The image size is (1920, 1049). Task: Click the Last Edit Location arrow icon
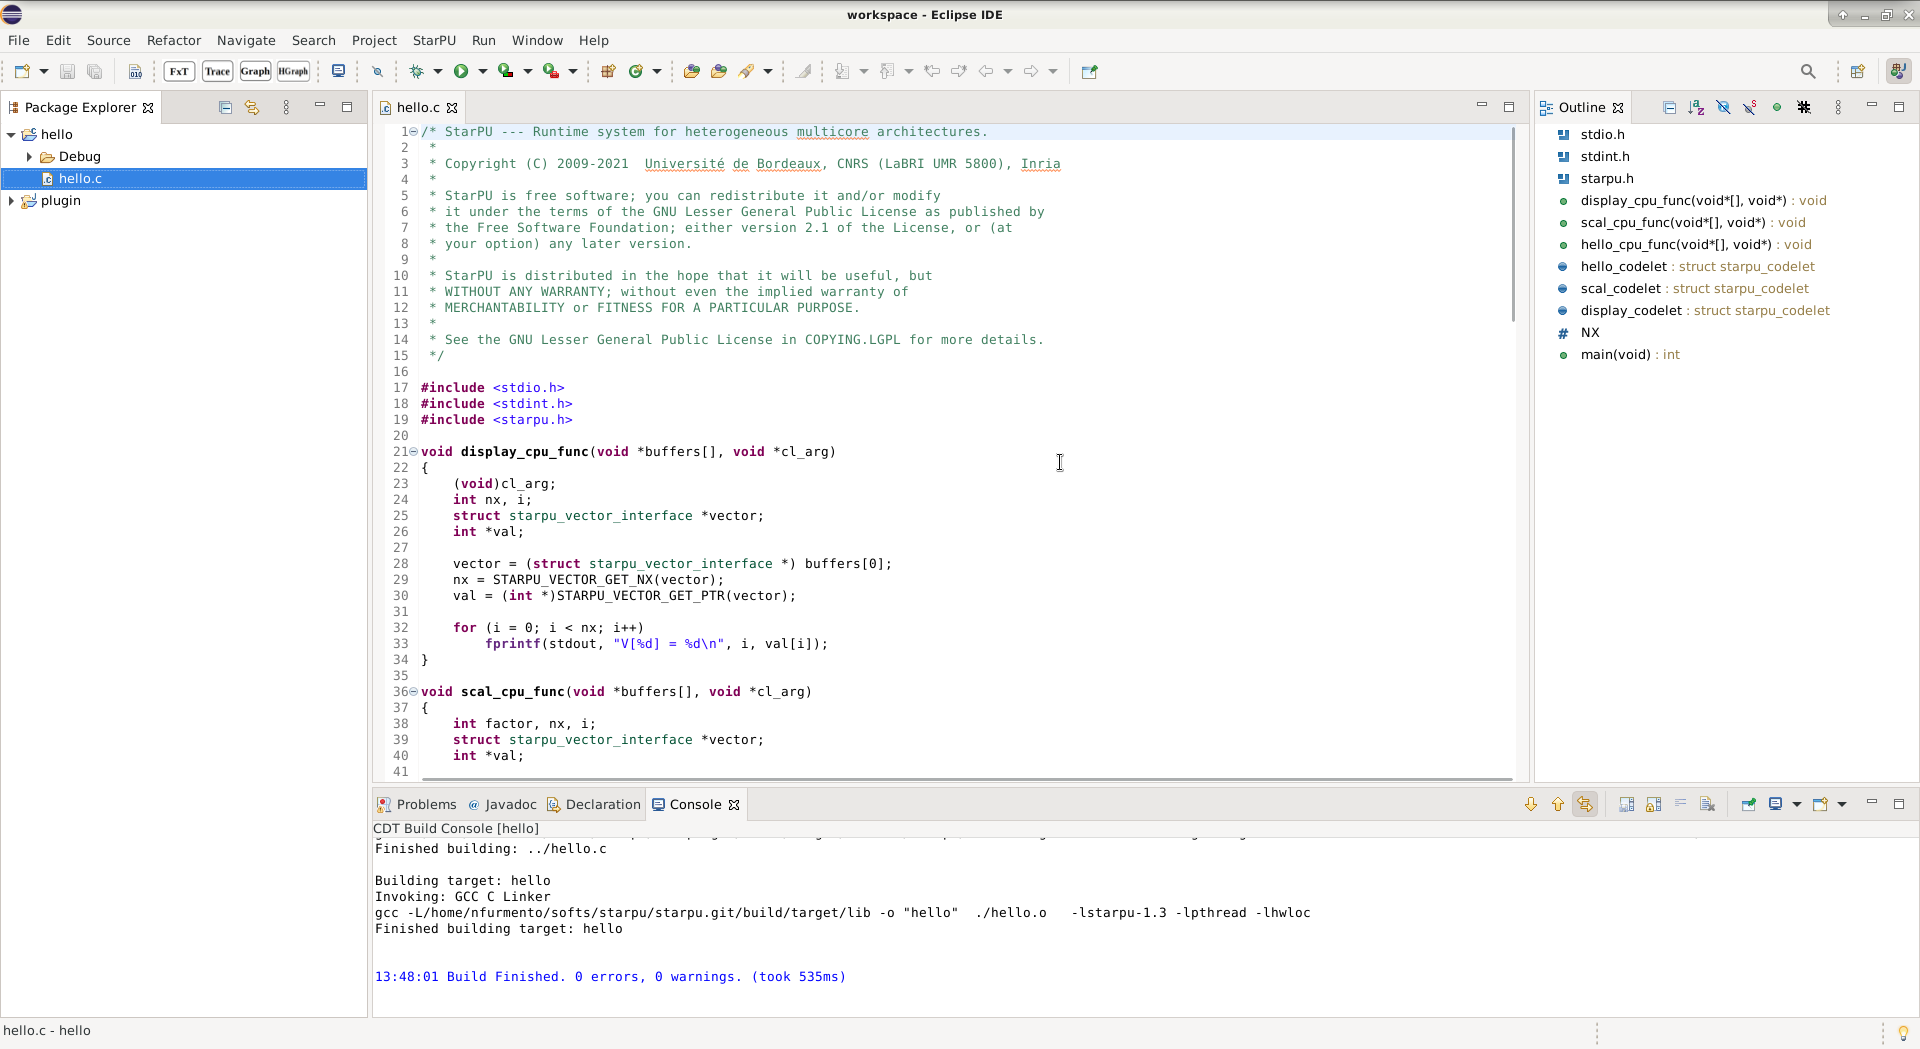point(932,71)
